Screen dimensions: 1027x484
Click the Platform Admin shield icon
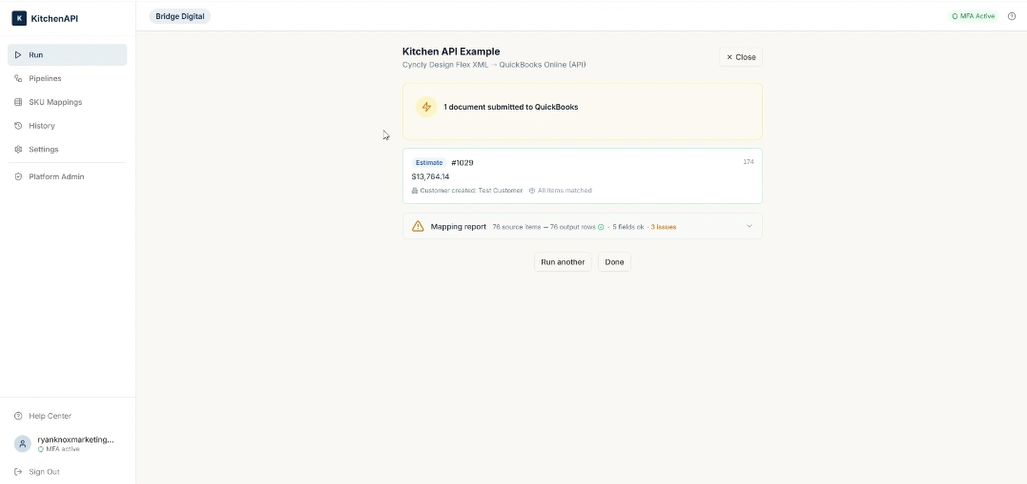click(x=18, y=177)
